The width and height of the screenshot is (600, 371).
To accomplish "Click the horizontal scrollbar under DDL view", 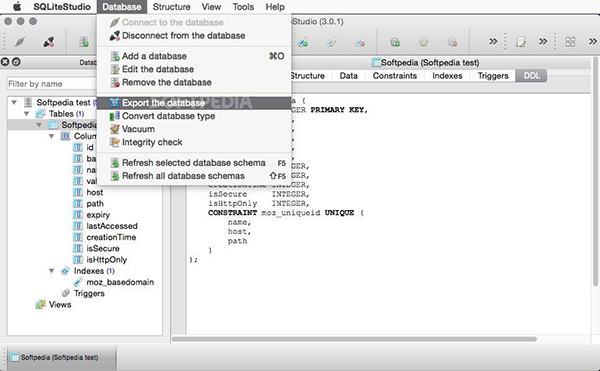I will (x=354, y=339).
